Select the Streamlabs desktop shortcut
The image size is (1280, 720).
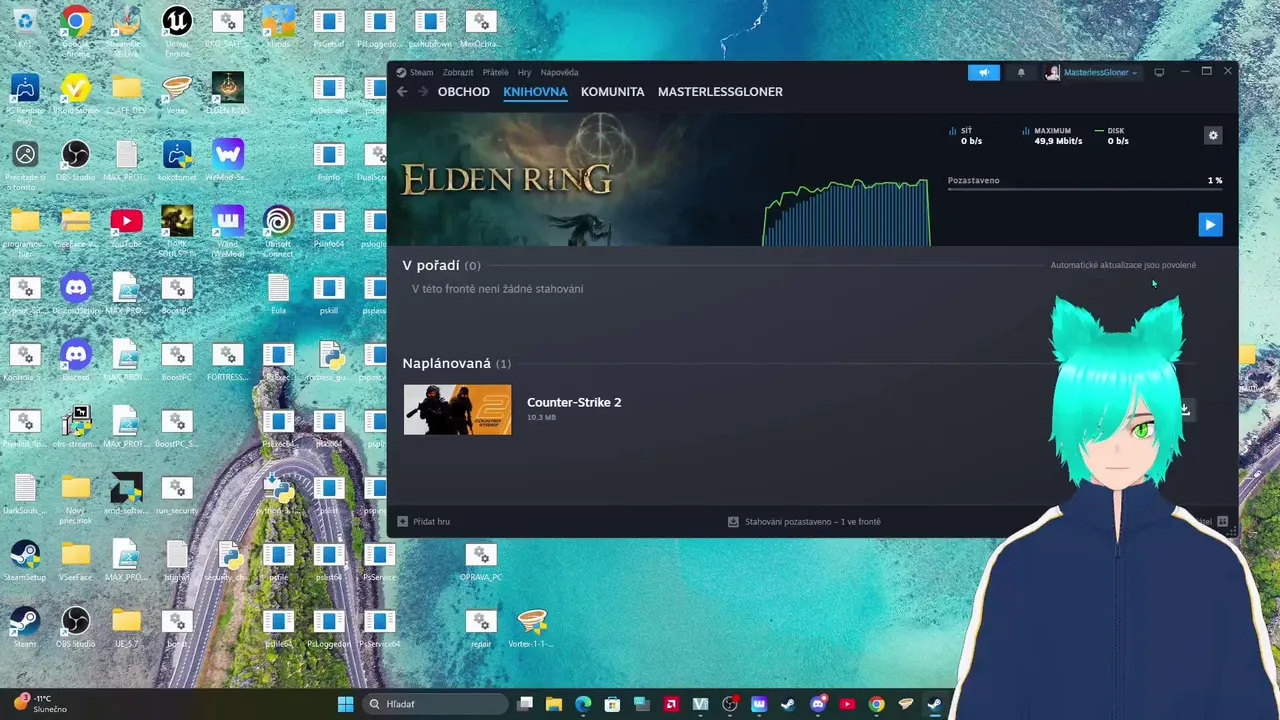coord(126,25)
